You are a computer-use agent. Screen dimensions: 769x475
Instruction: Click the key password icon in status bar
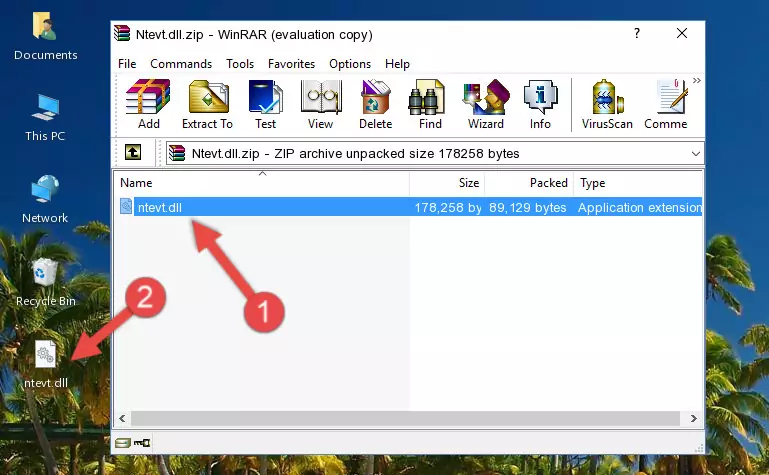142,443
